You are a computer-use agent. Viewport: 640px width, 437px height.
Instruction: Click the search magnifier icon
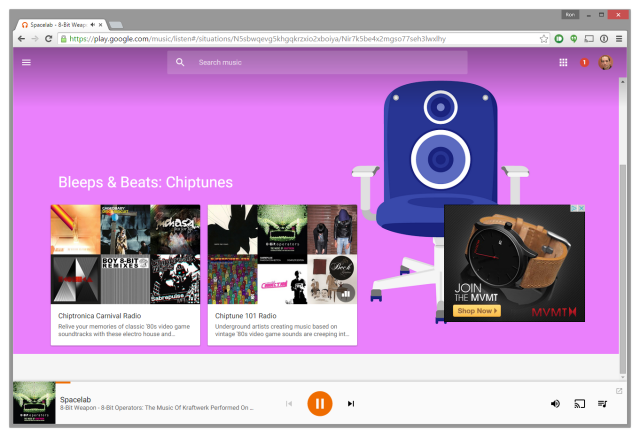tap(180, 62)
